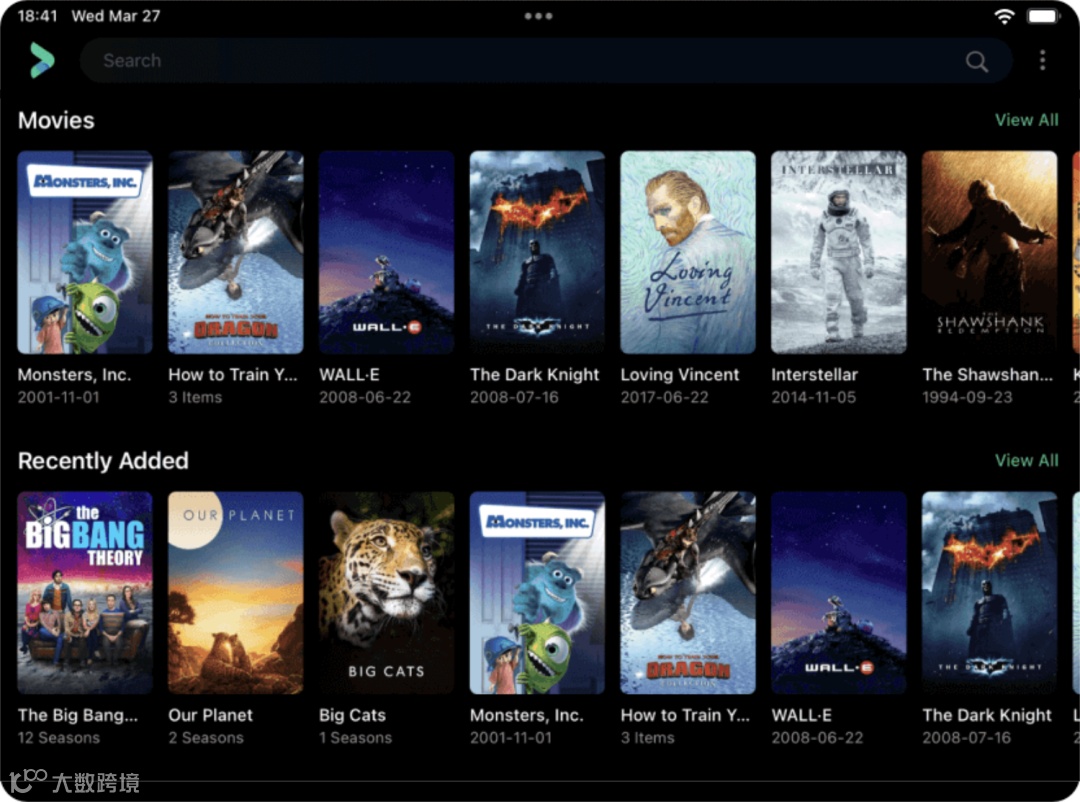Tap the three-dot multitasking indicator at top

tap(538, 16)
